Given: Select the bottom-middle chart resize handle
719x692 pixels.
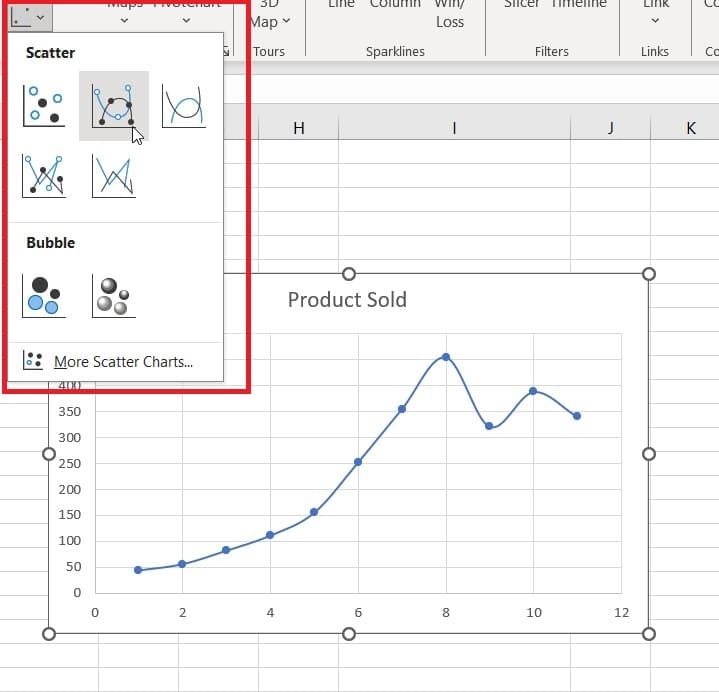Looking at the screenshot, I should tap(349, 634).
